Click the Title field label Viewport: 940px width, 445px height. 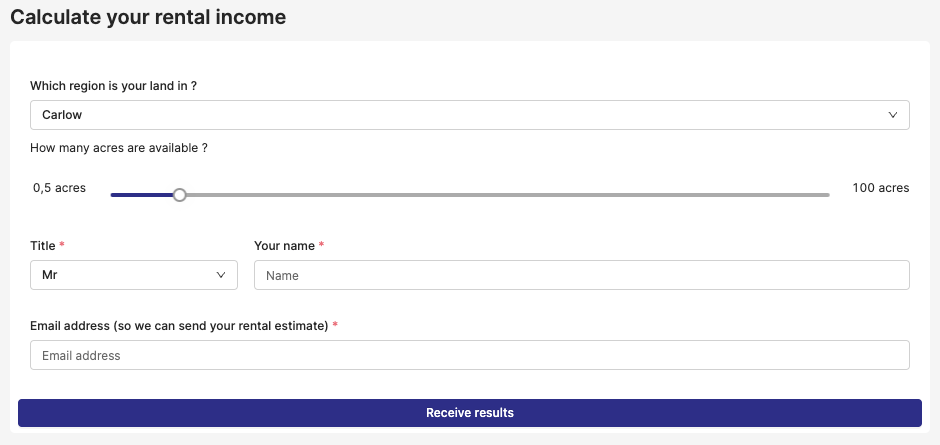pos(43,245)
